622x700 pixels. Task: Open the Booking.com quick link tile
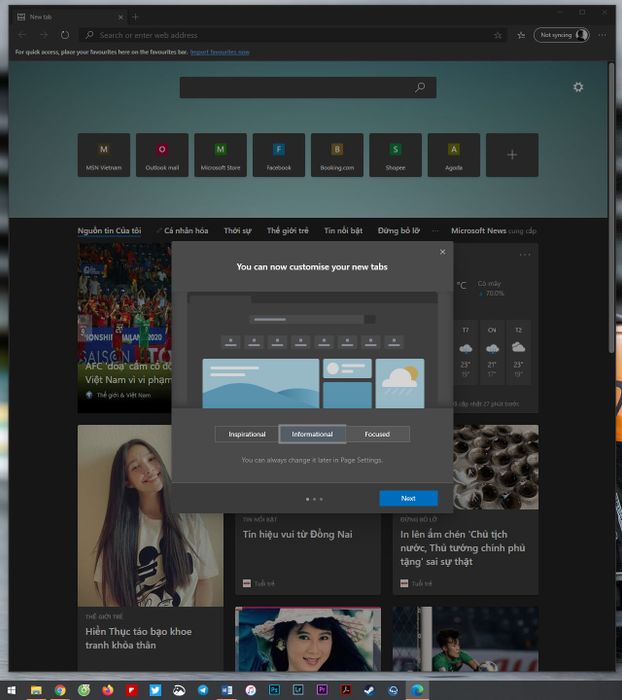coord(337,155)
